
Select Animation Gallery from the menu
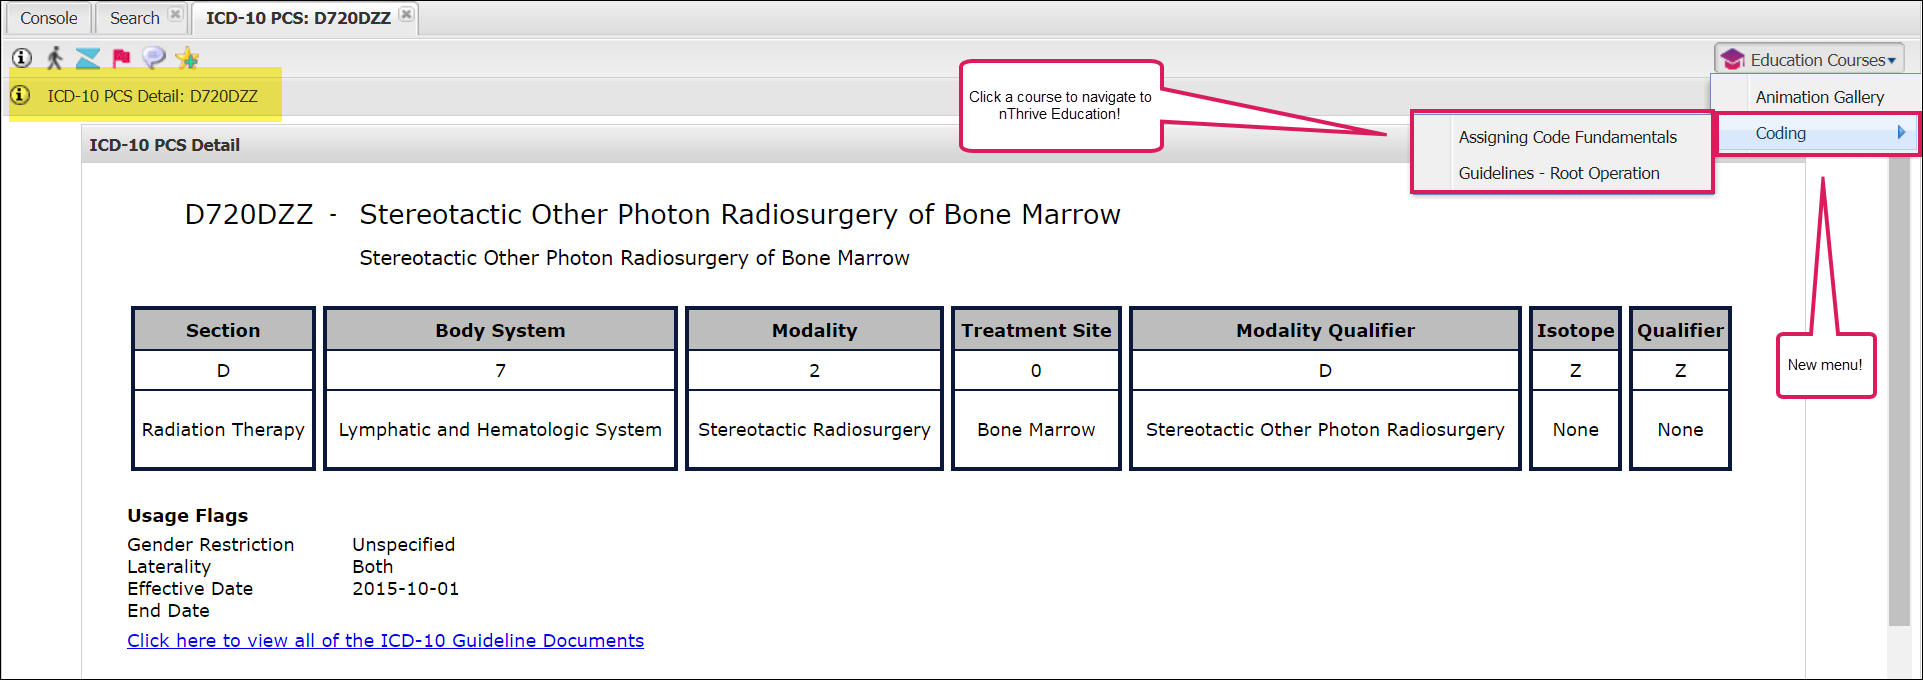(x=1819, y=97)
